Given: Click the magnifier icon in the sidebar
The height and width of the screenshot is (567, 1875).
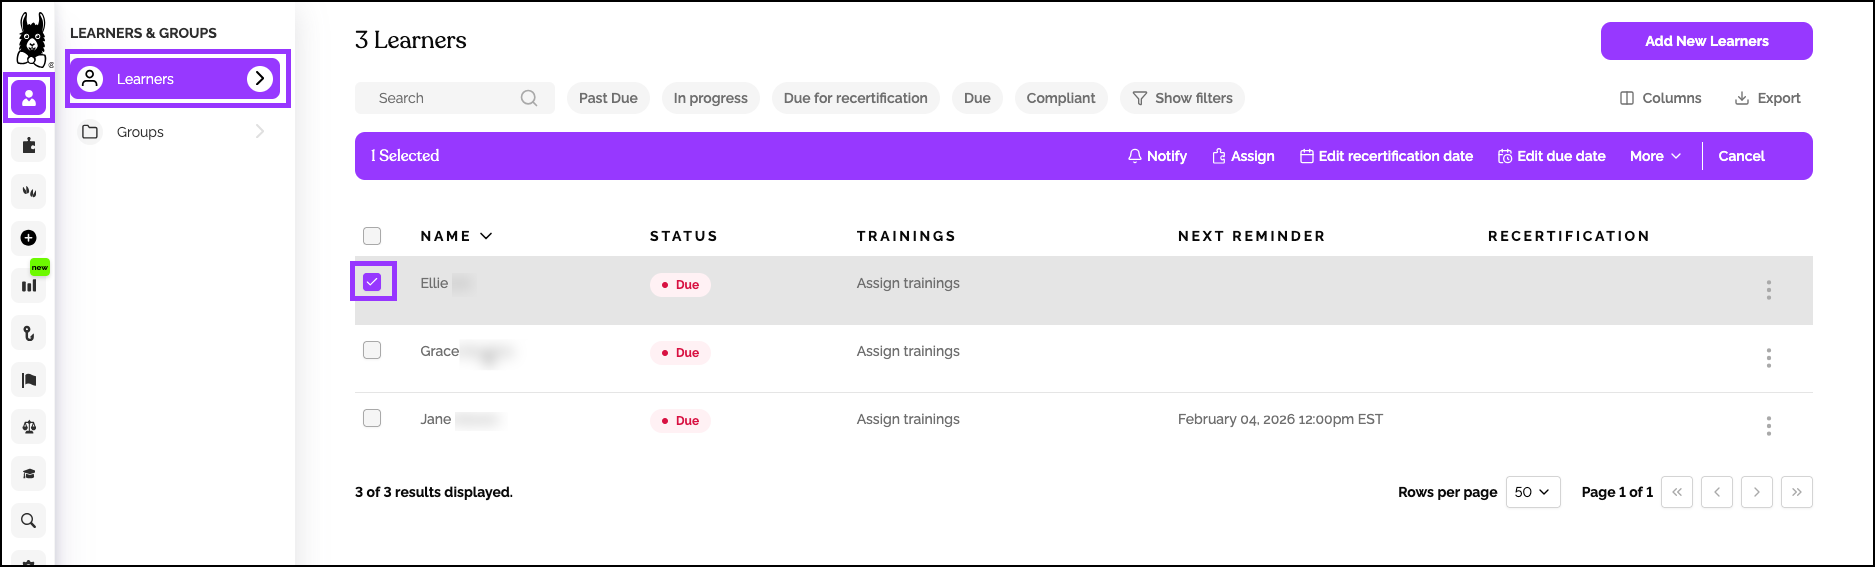Looking at the screenshot, I should click(x=29, y=520).
